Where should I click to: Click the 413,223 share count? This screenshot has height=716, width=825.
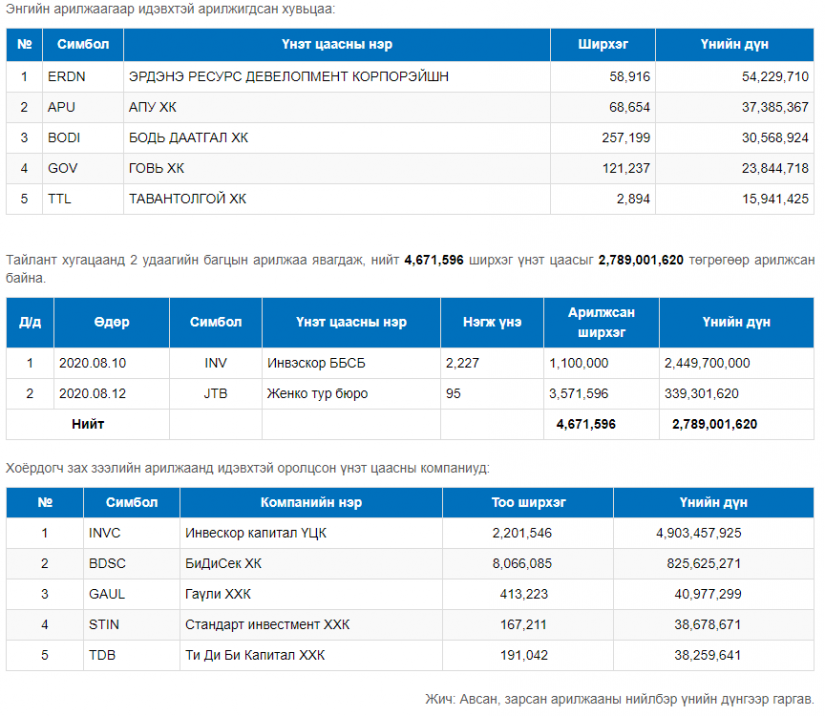524,594
